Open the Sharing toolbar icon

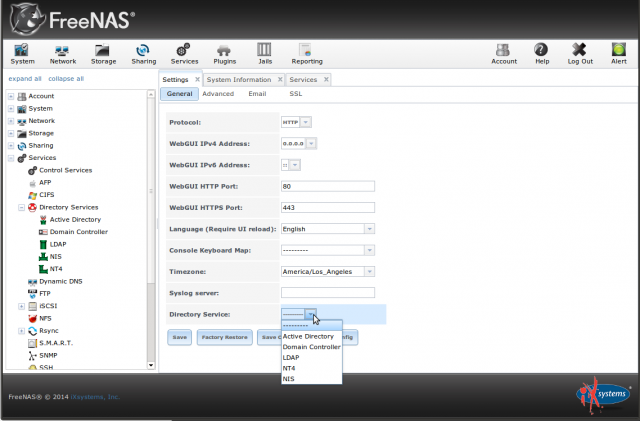click(143, 54)
